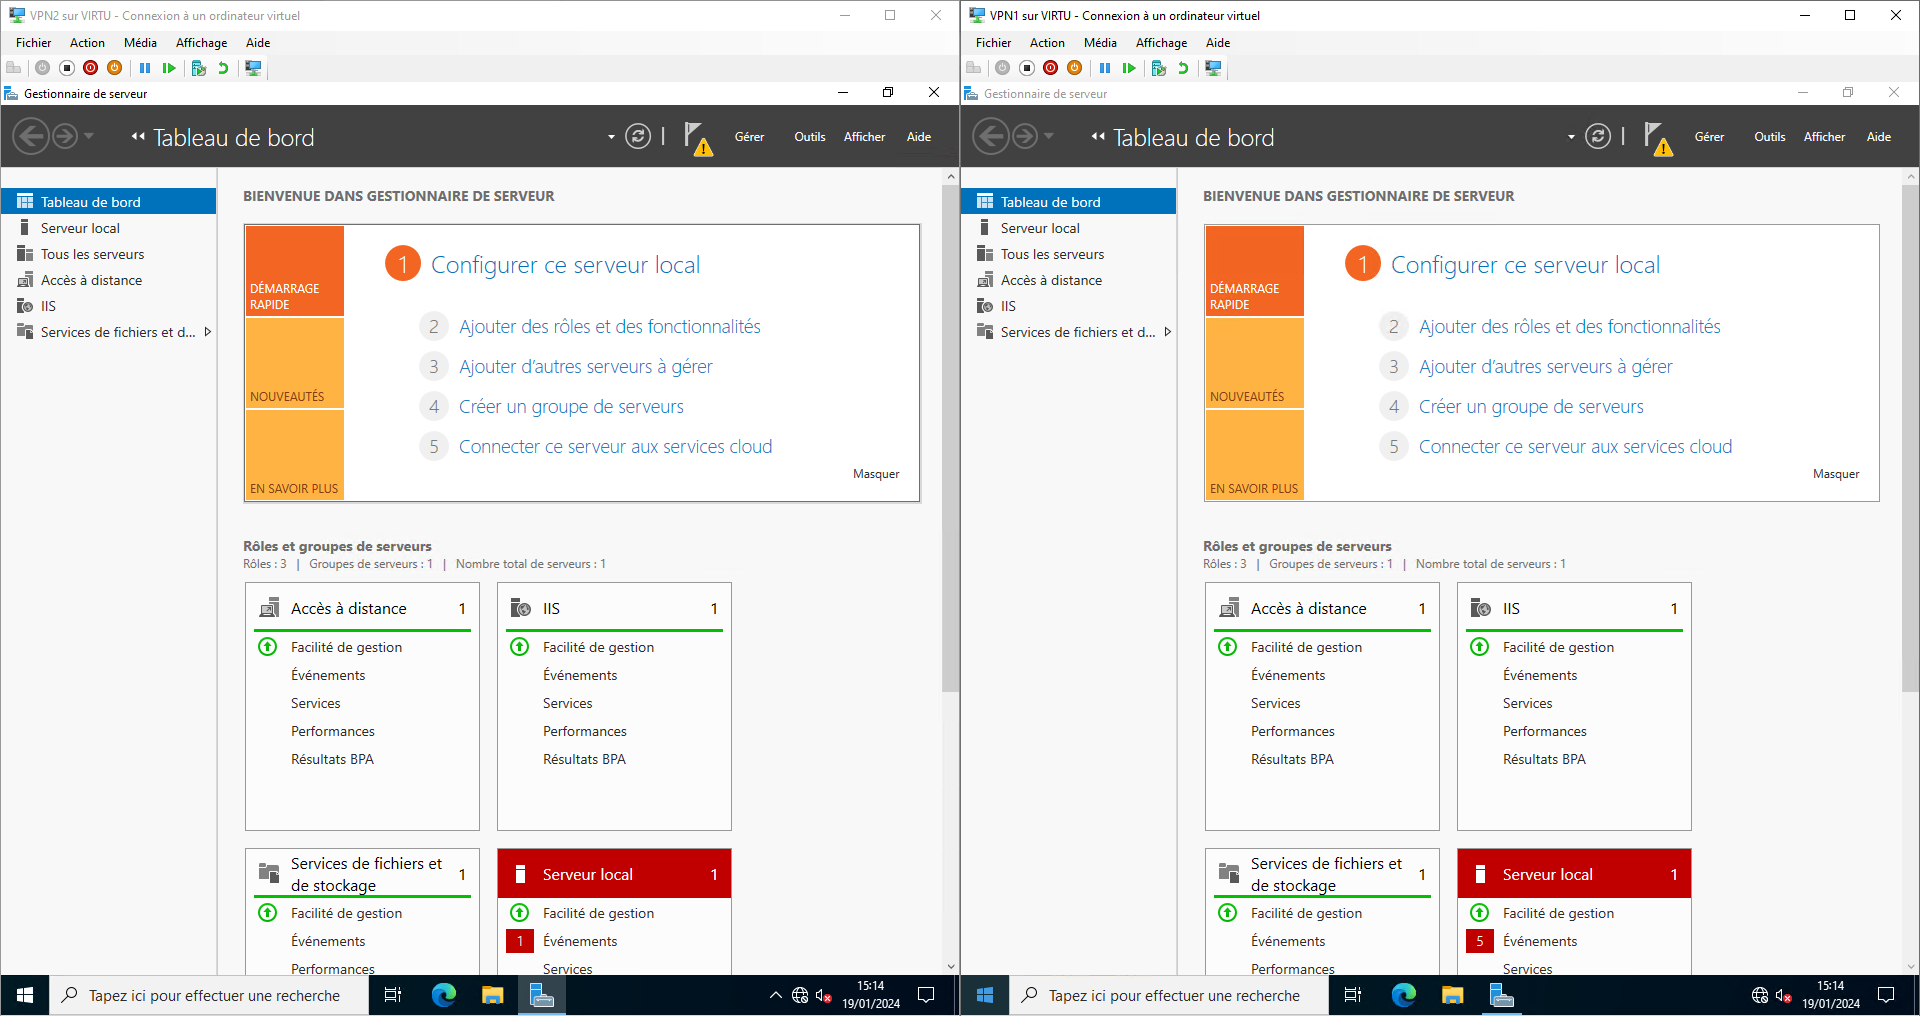
Task: Click 'Ajouter des rôles et des fonctionnalités' in VPN2
Action: click(609, 327)
